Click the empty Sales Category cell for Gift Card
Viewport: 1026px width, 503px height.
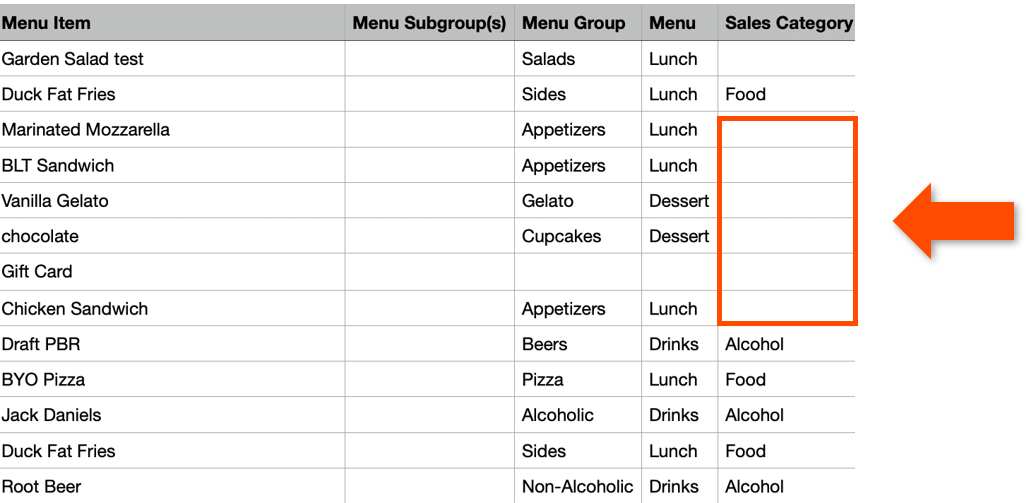786,272
